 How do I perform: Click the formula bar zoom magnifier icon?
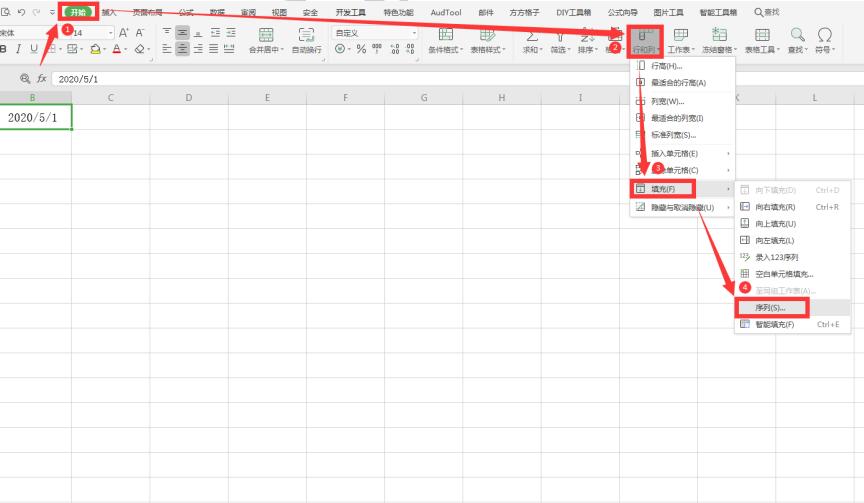(25, 79)
